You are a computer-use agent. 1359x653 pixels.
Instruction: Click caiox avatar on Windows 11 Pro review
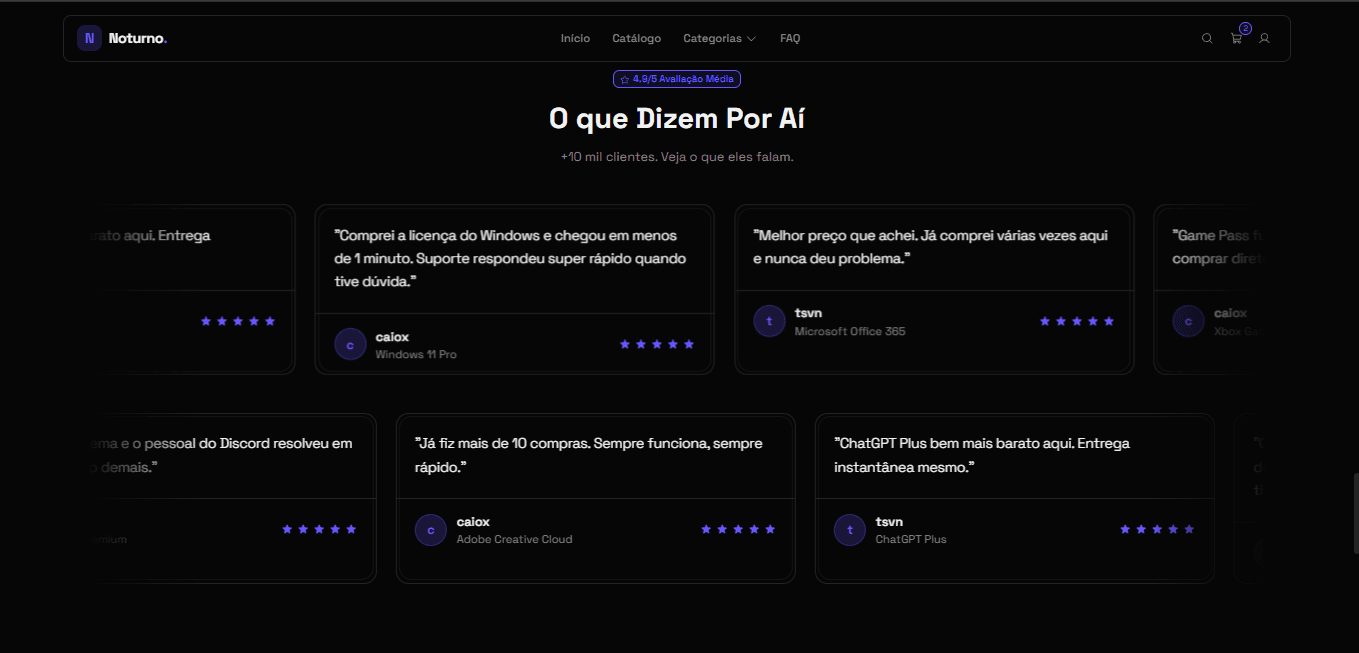tap(350, 345)
